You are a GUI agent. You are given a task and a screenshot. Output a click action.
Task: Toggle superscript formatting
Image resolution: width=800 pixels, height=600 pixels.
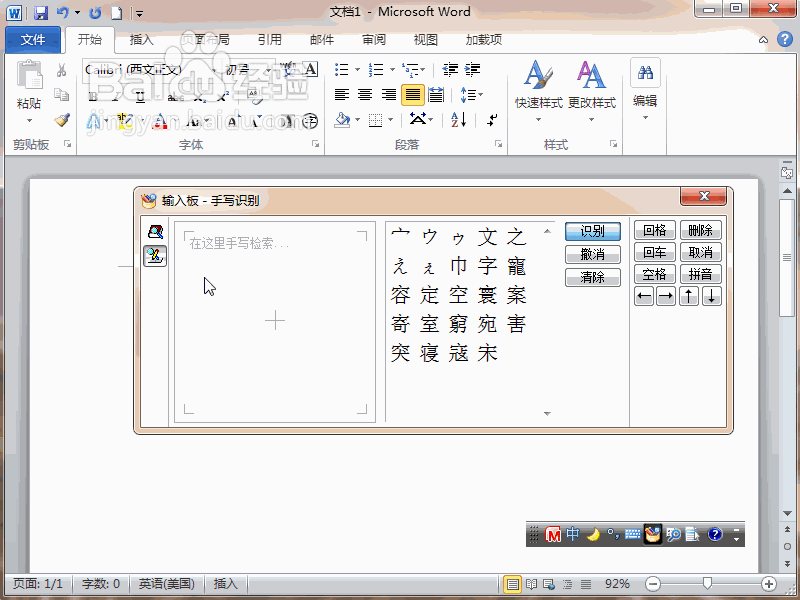click(x=223, y=96)
